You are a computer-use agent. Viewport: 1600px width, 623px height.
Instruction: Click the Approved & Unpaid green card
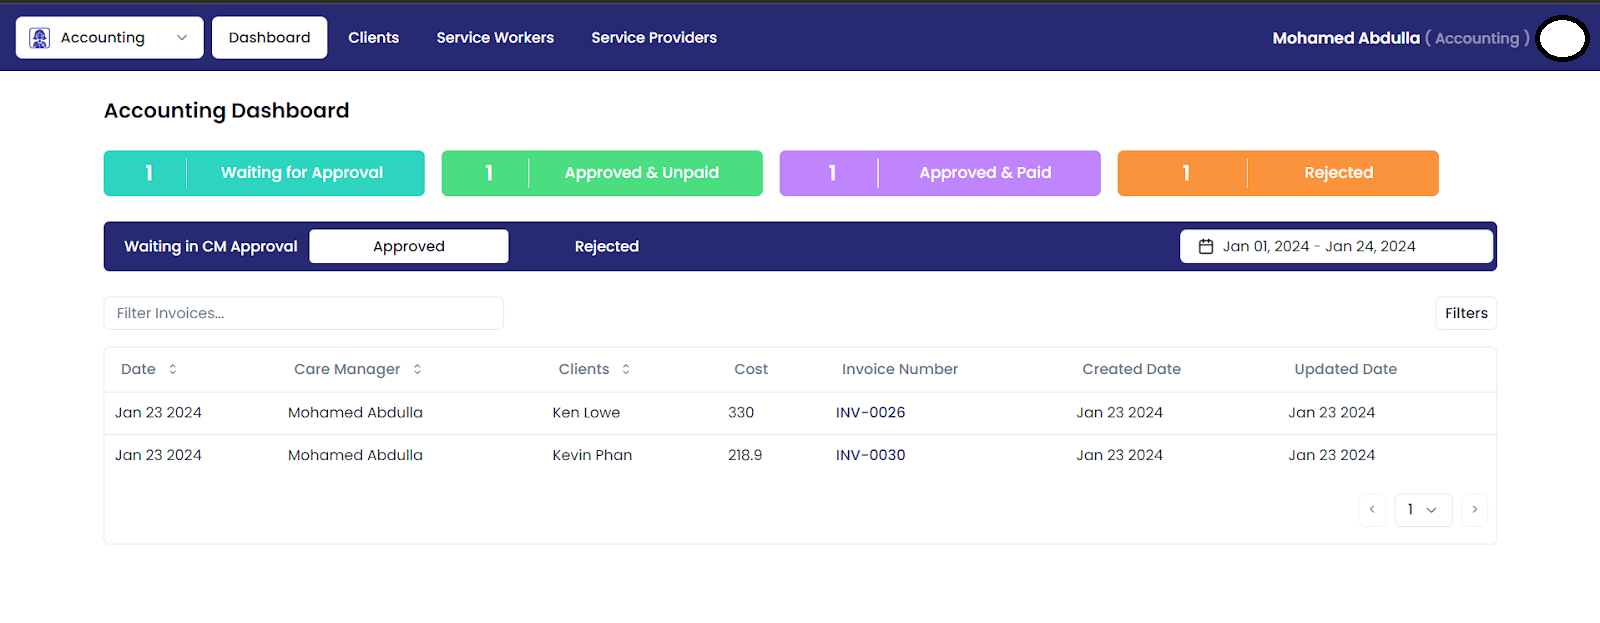602,173
